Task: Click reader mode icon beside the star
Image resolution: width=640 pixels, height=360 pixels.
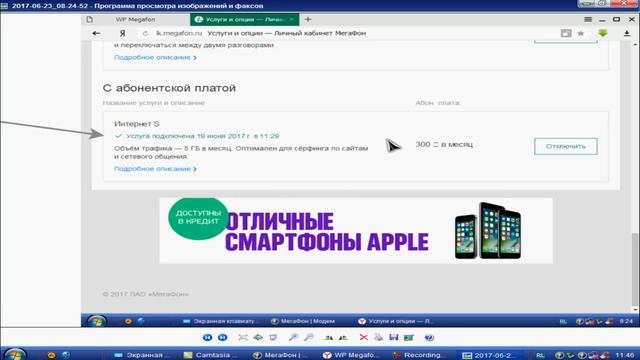Action: [x=566, y=33]
